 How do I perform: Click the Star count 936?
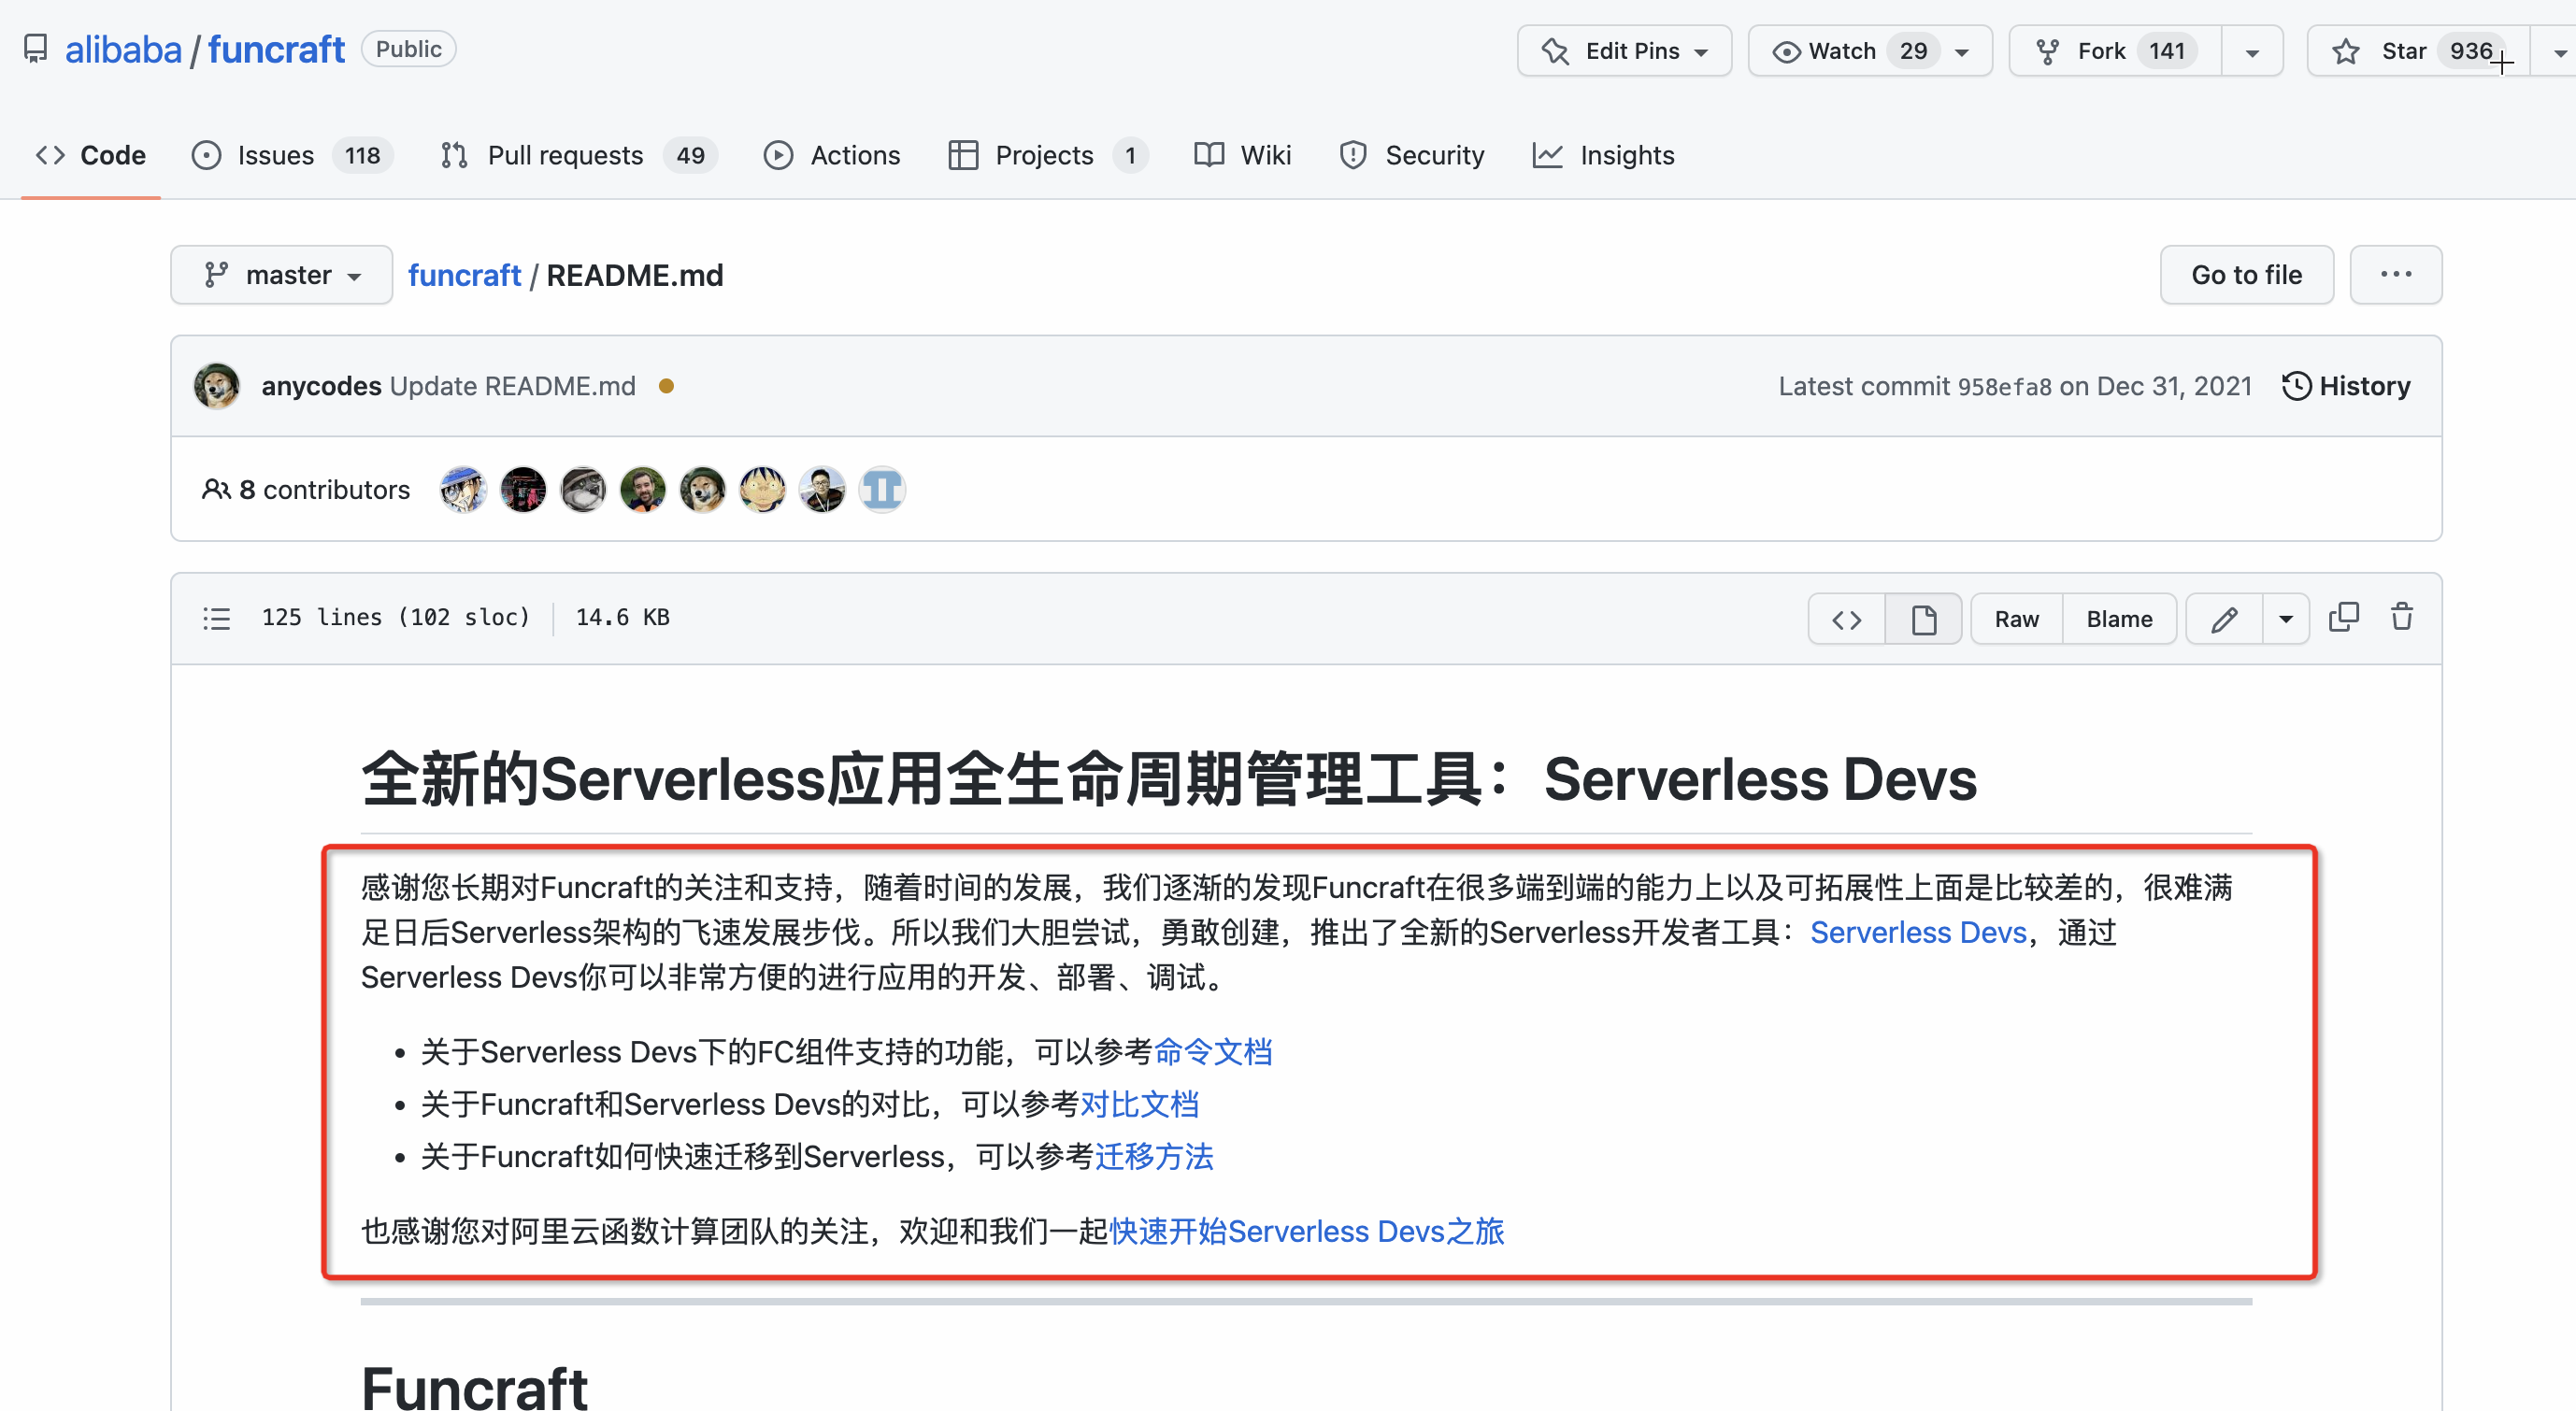(x=2470, y=51)
